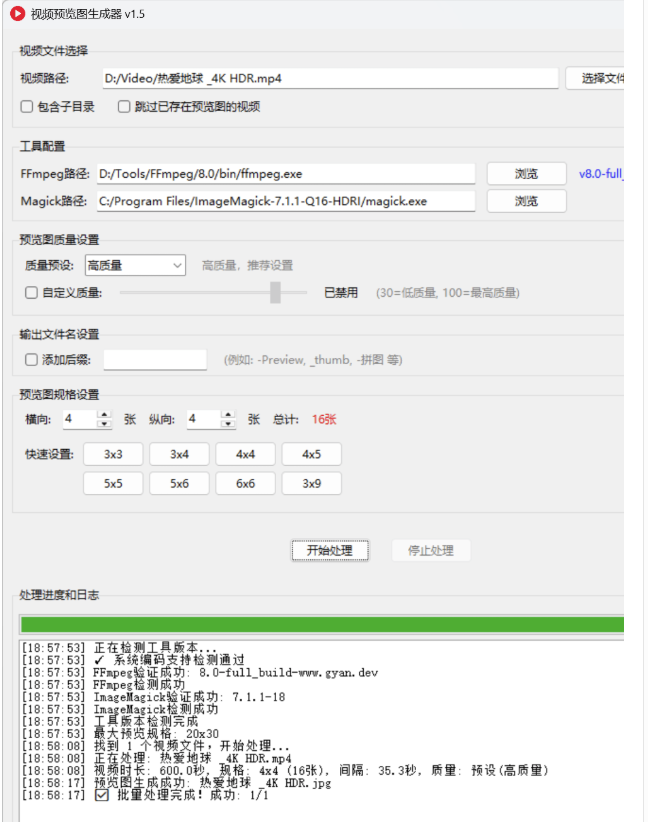Image resolution: width=648 pixels, height=822 pixels.
Task: Decrease the 横向 count with down arrow
Action: (x=104, y=424)
